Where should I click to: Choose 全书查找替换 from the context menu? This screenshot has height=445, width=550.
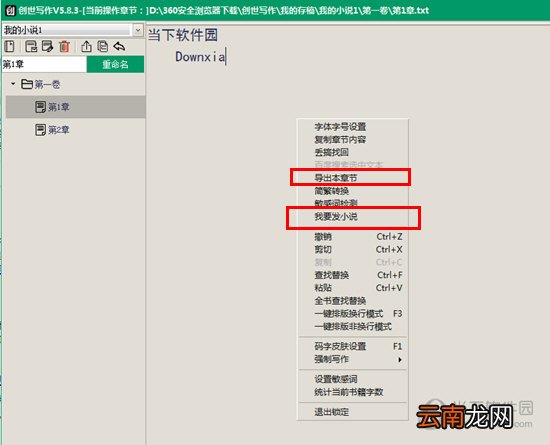(x=353, y=301)
